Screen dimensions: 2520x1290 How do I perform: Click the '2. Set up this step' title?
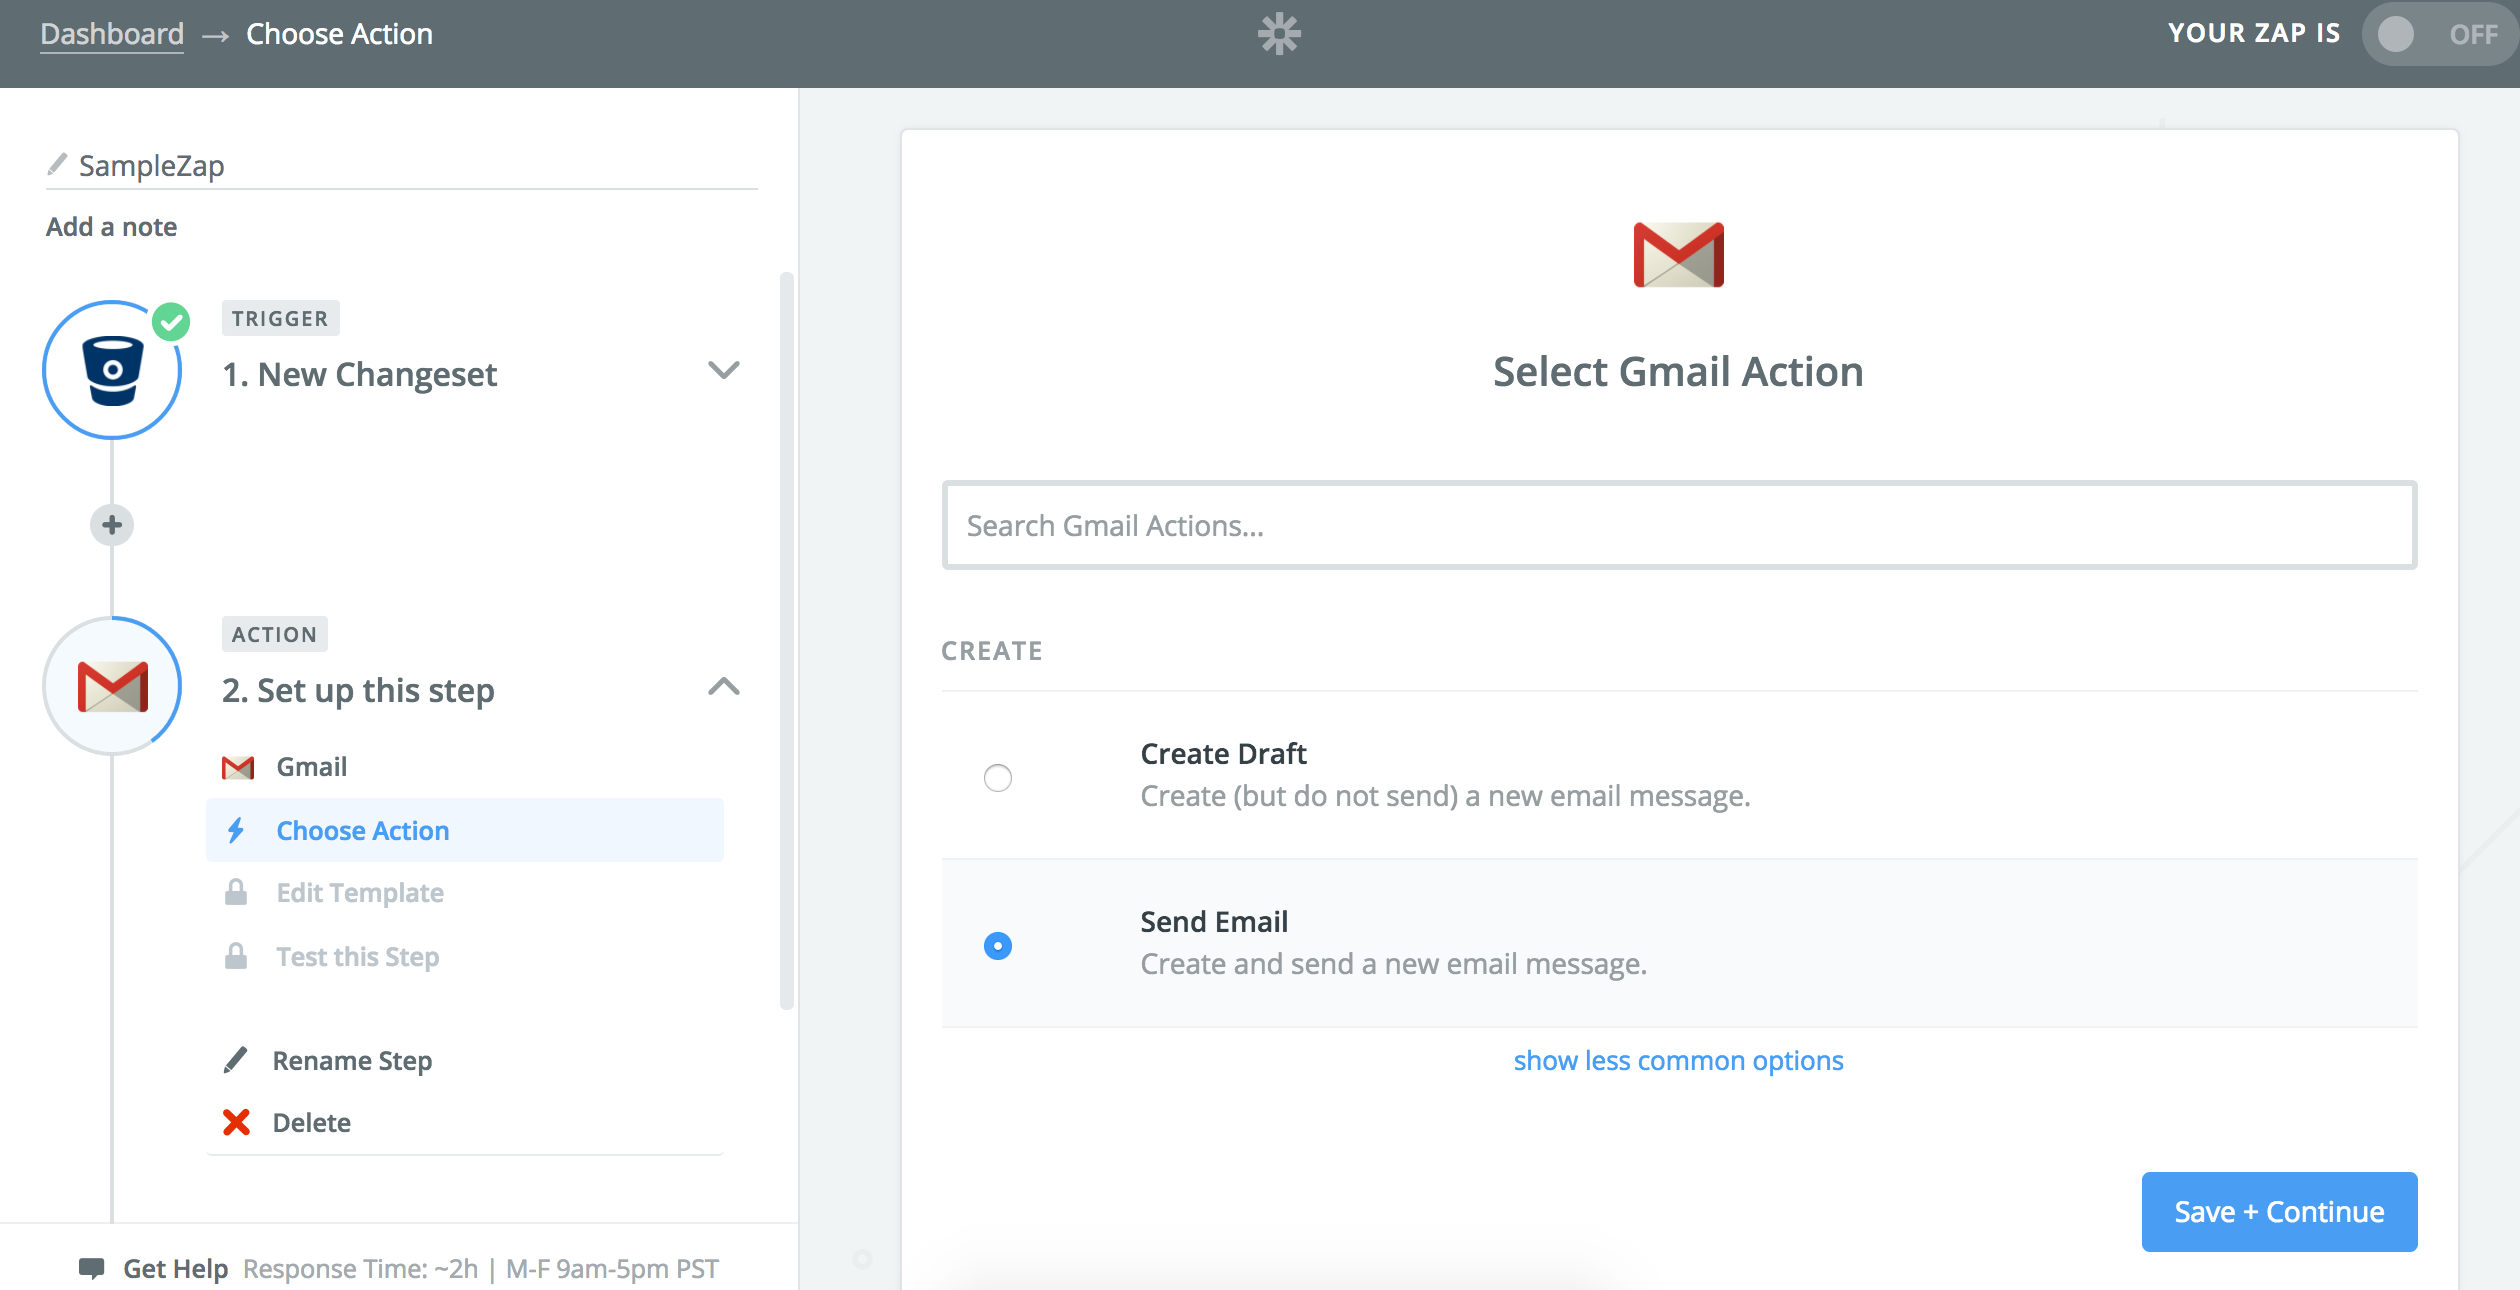click(x=358, y=690)
